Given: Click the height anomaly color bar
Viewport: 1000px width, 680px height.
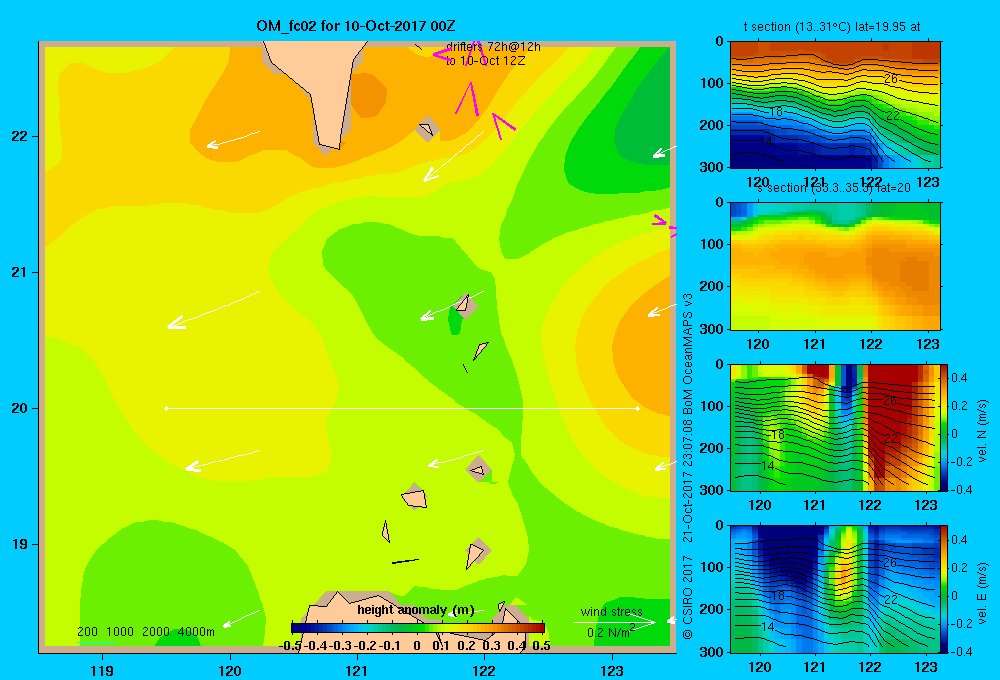Looking at the screenshot, I should (418, 628).
